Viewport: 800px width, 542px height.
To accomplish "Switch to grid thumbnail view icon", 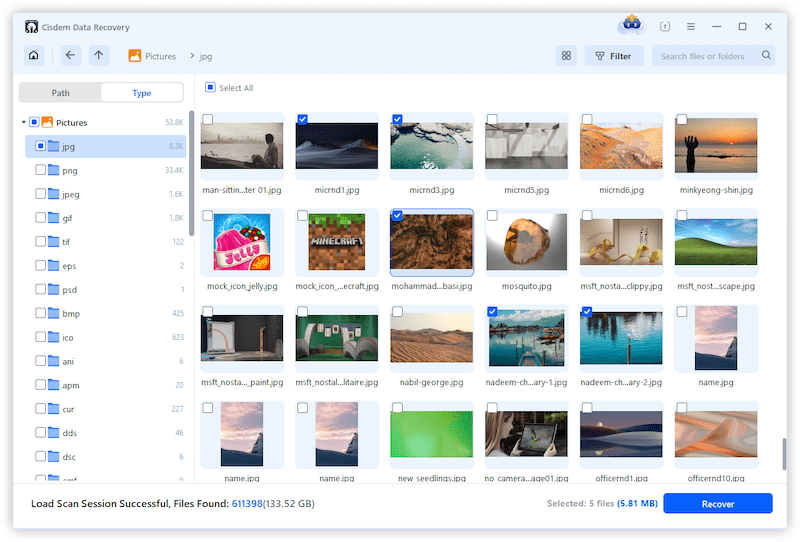I will pyautogui.click(x=566, y=56).
